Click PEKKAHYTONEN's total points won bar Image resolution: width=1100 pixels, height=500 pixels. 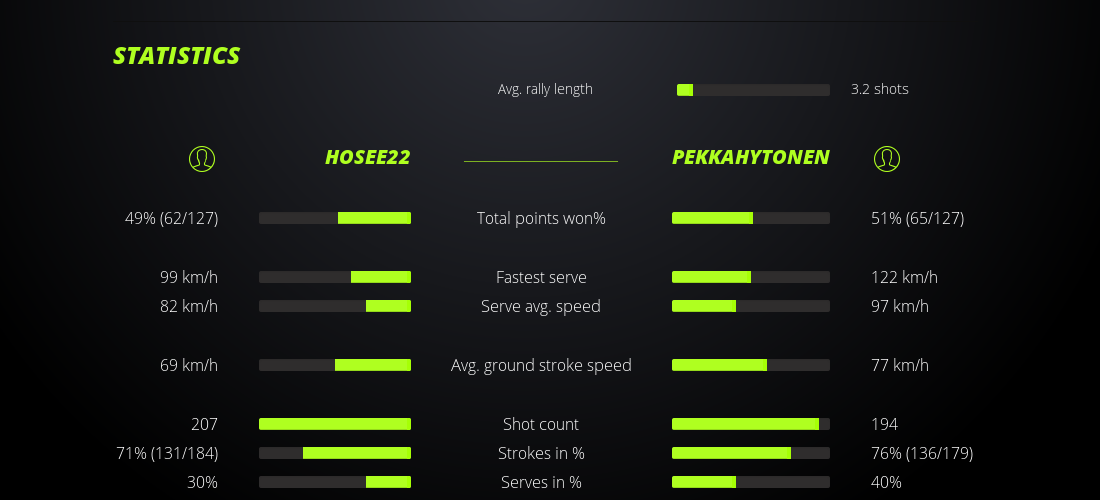[x=750, y=218]
